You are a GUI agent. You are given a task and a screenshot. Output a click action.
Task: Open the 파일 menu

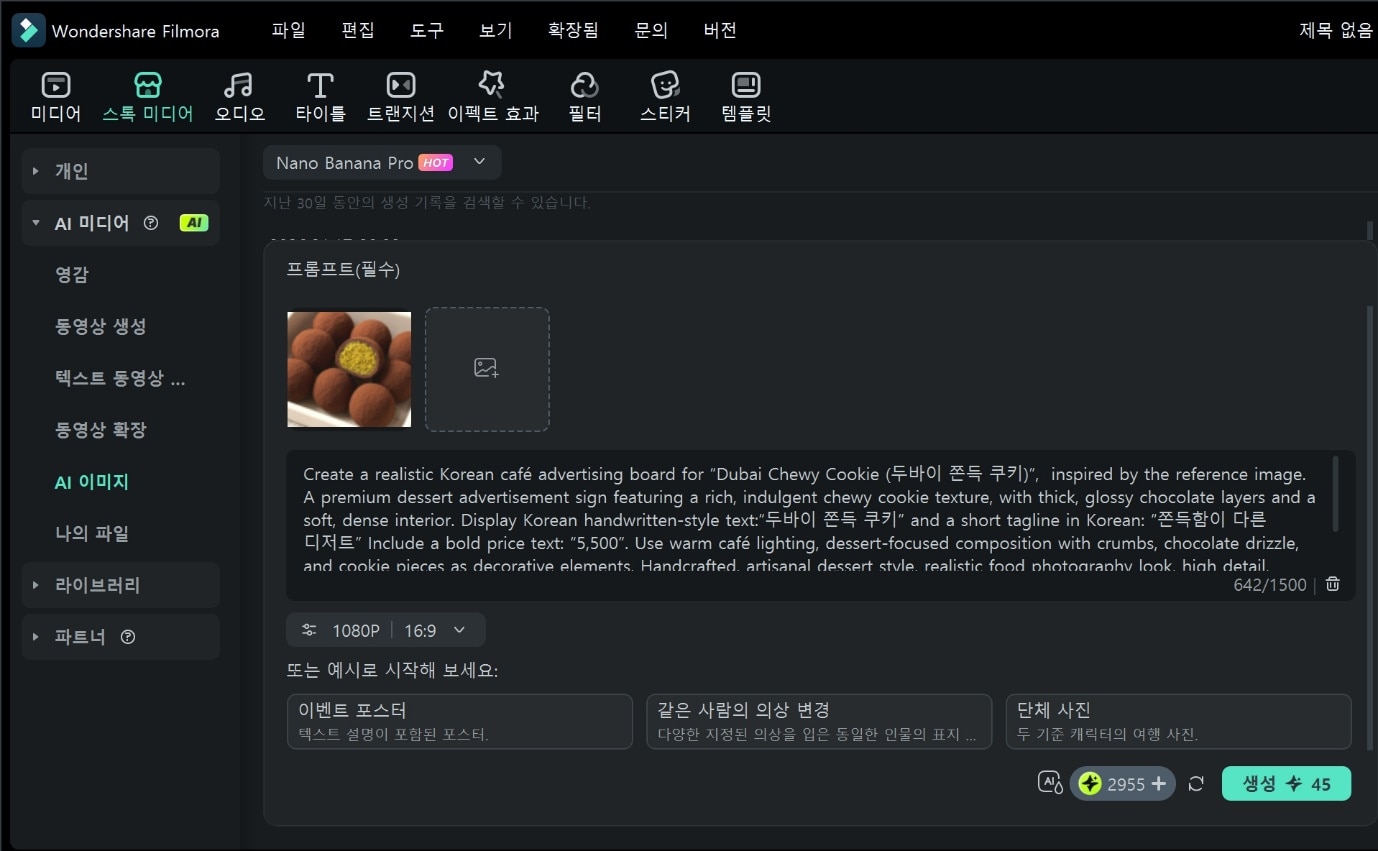pyautogui.click(x=288, y=30)
